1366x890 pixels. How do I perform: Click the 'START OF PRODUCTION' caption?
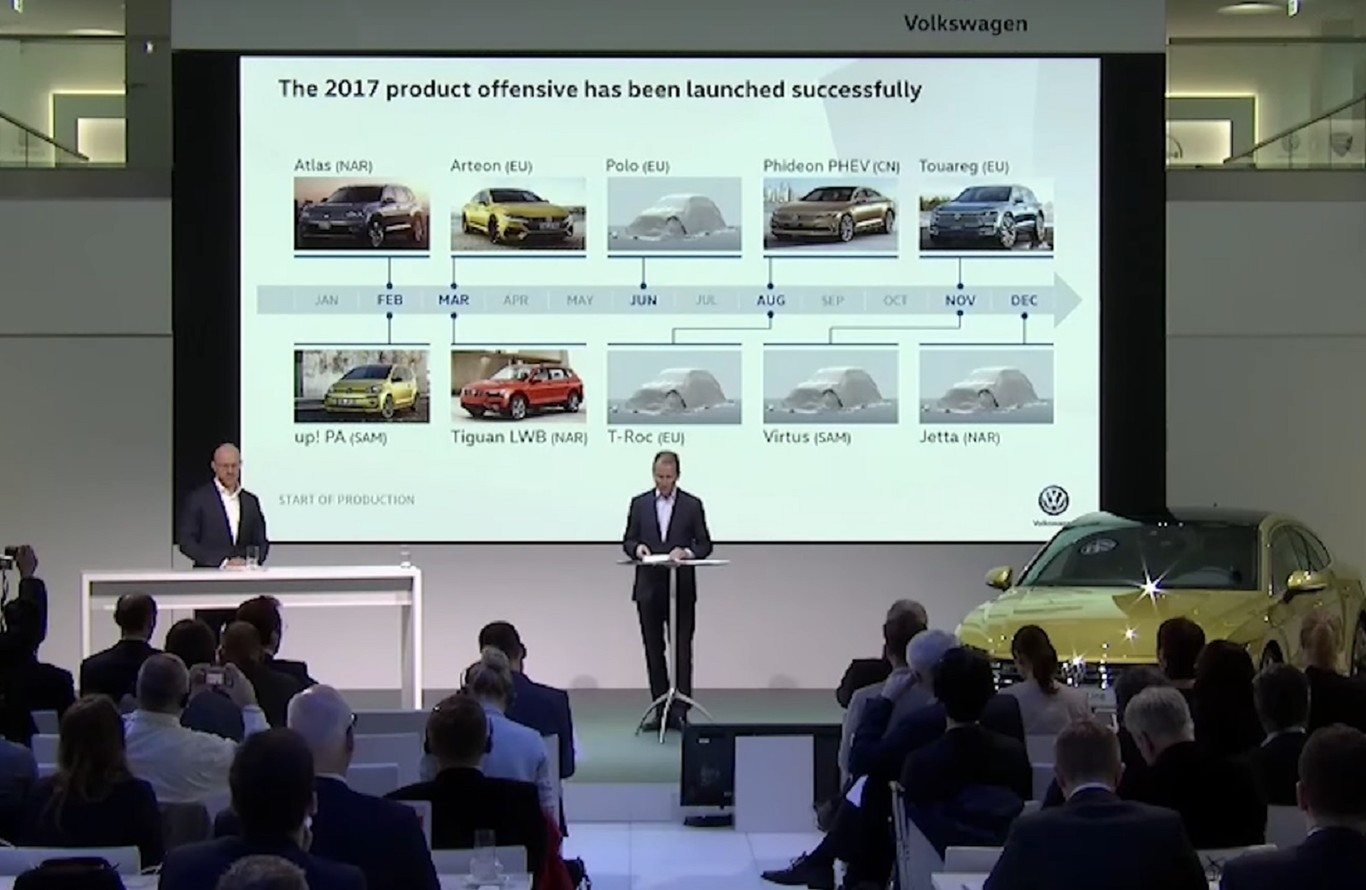tap(346, 499)
